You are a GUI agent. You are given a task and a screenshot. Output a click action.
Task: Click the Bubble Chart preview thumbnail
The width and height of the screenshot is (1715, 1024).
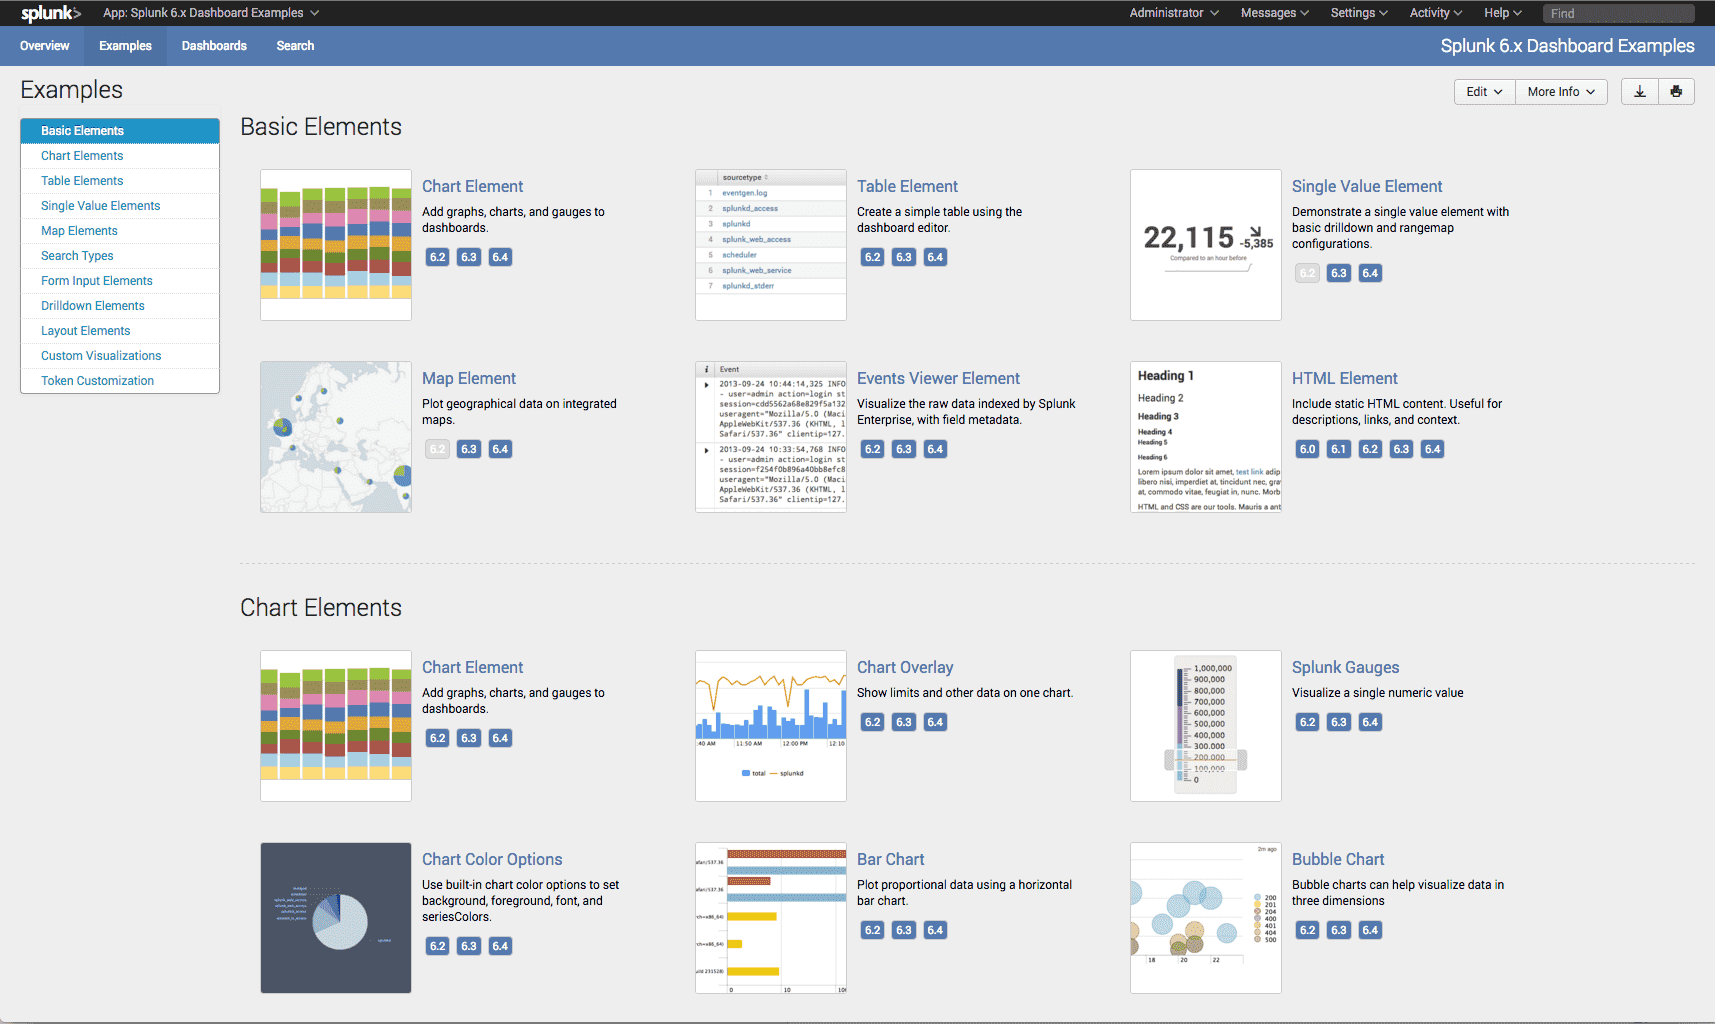[1204, 918]
